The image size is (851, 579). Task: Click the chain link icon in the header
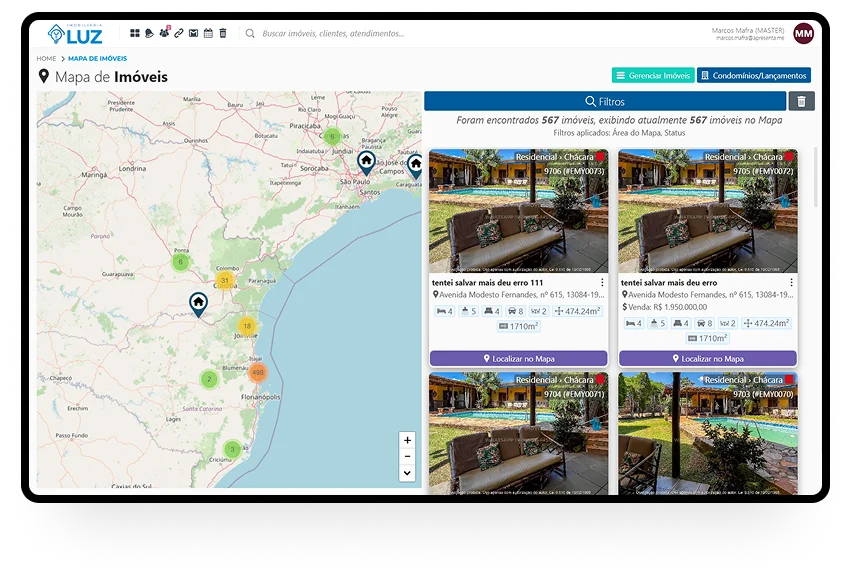point(179,33)
